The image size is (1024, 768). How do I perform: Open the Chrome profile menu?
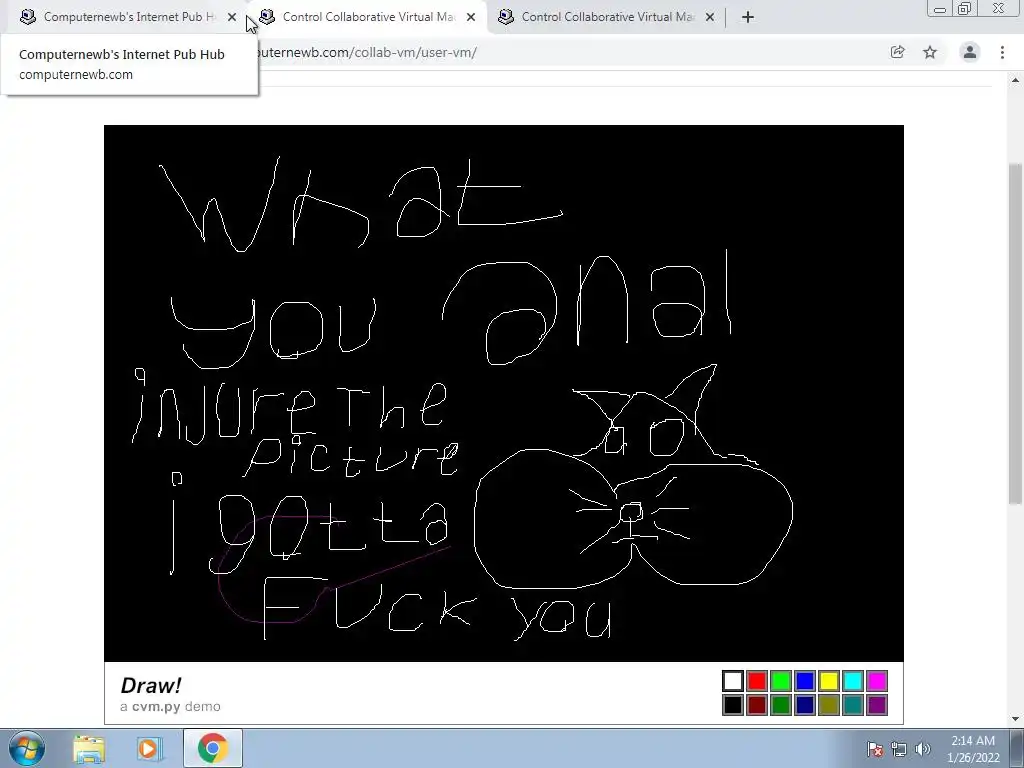970,52
